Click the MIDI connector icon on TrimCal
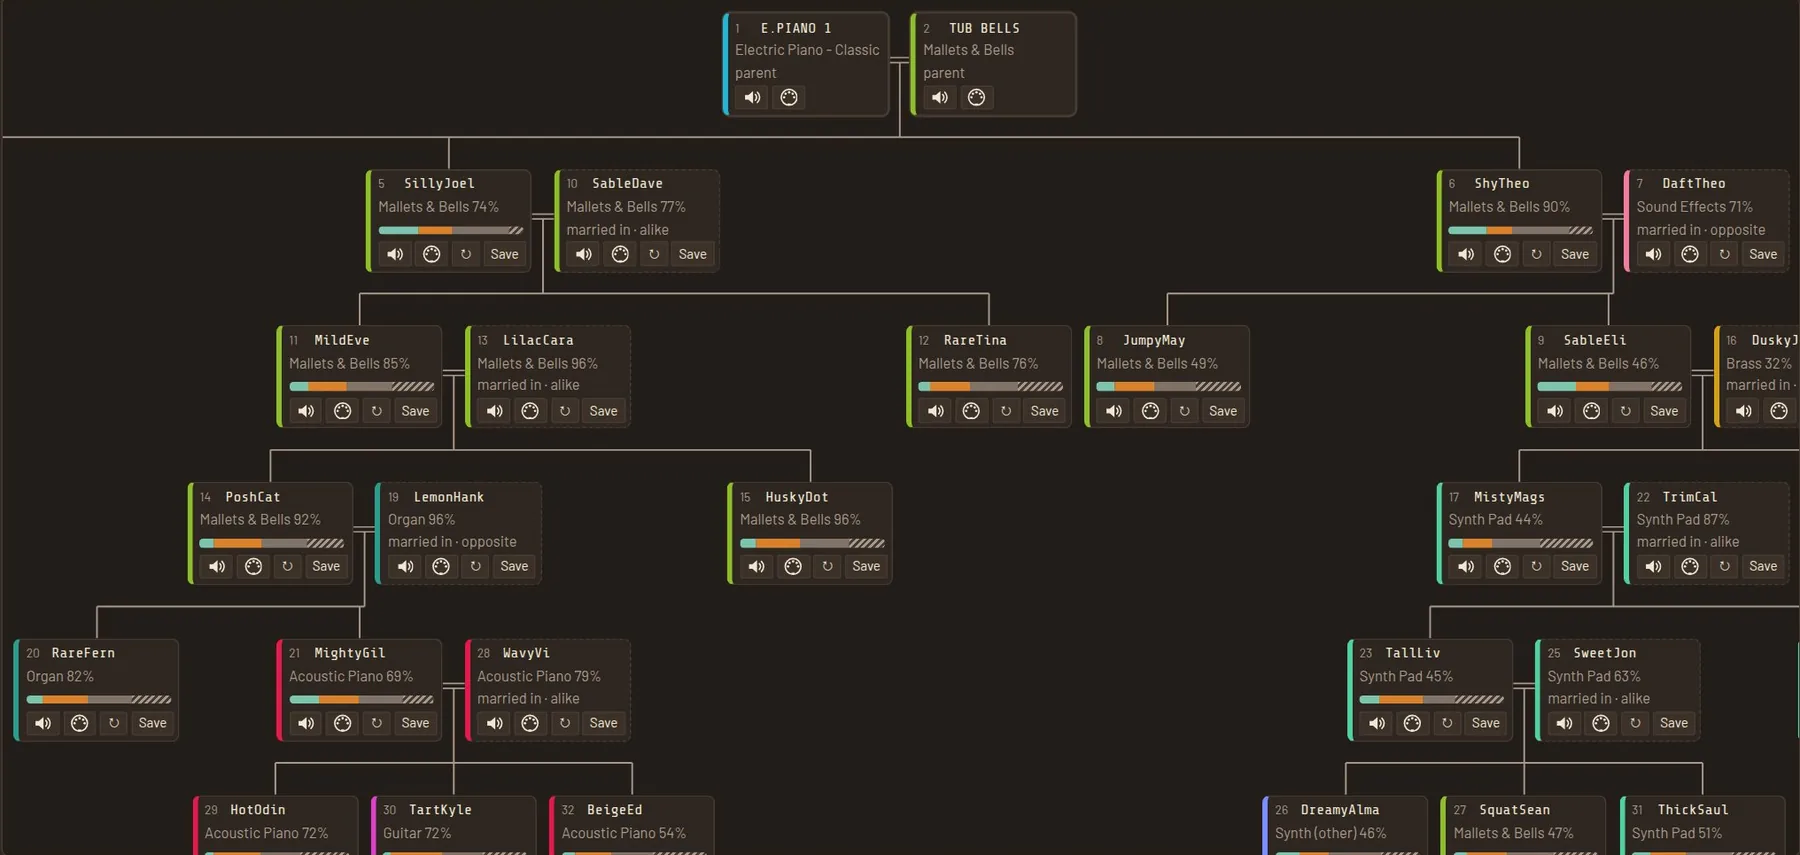The width and height of the screenshot is (1800, 855). (1690, 566)
